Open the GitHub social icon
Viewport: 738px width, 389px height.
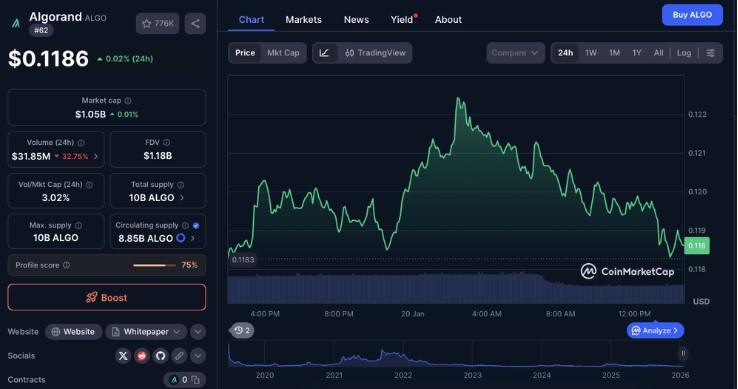point(160,356)
